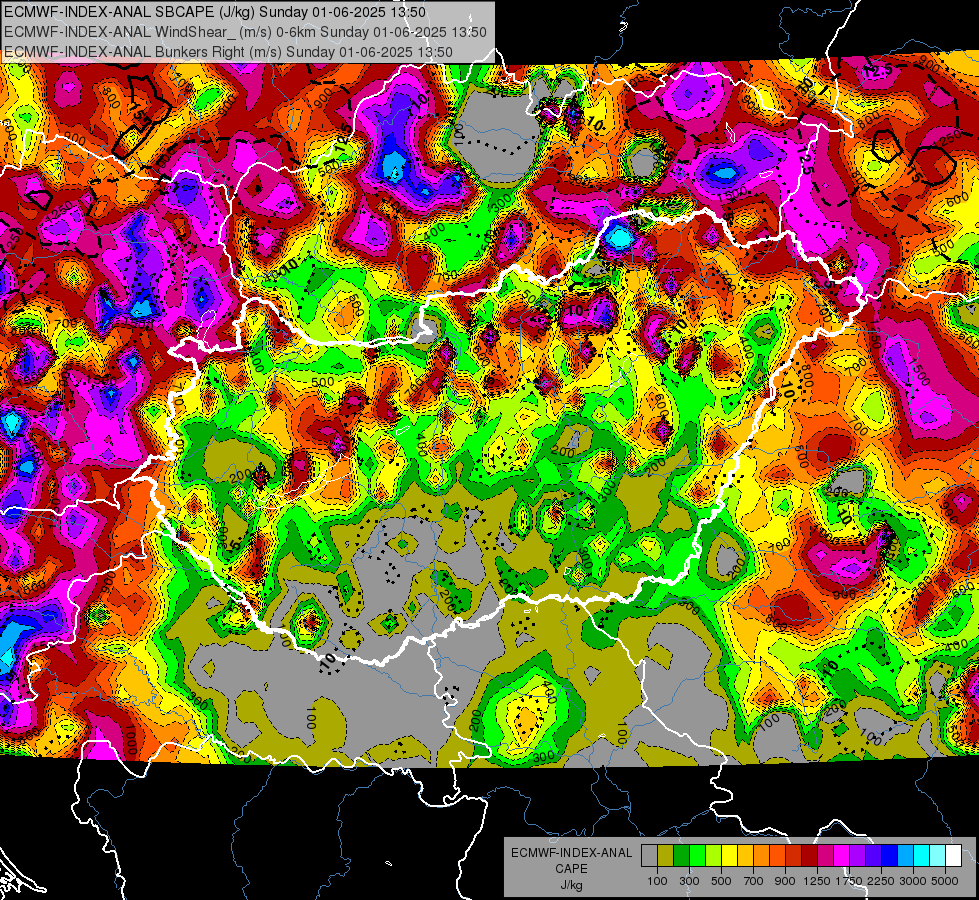
Task: Choose the bright green legend swatch
Action: (697, 856)
